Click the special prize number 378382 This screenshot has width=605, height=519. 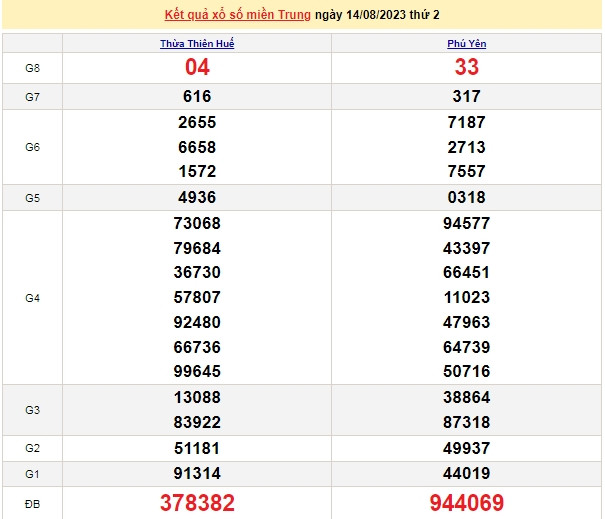197,502
